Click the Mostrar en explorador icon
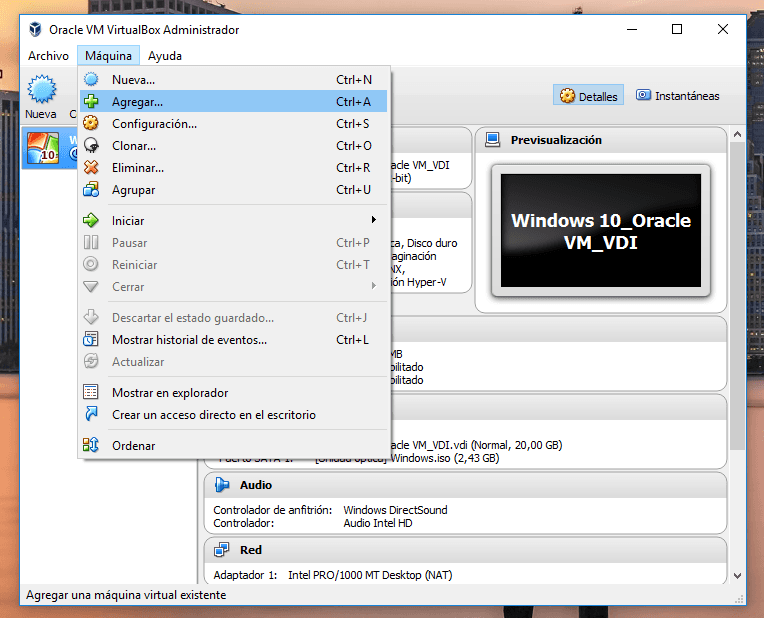Viewport: 764px width, 618px height. click(91, 392)
